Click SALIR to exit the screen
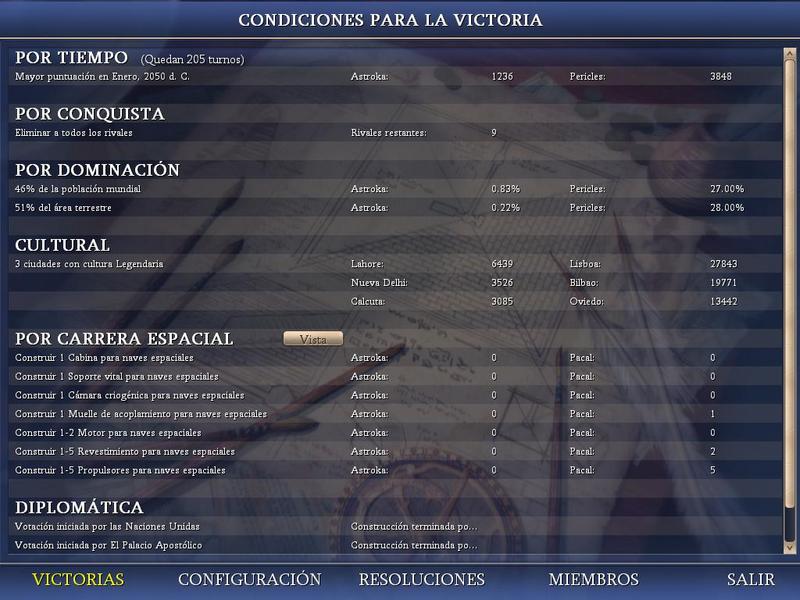Viewport: 800px width, 600px height. coord(750,580)
